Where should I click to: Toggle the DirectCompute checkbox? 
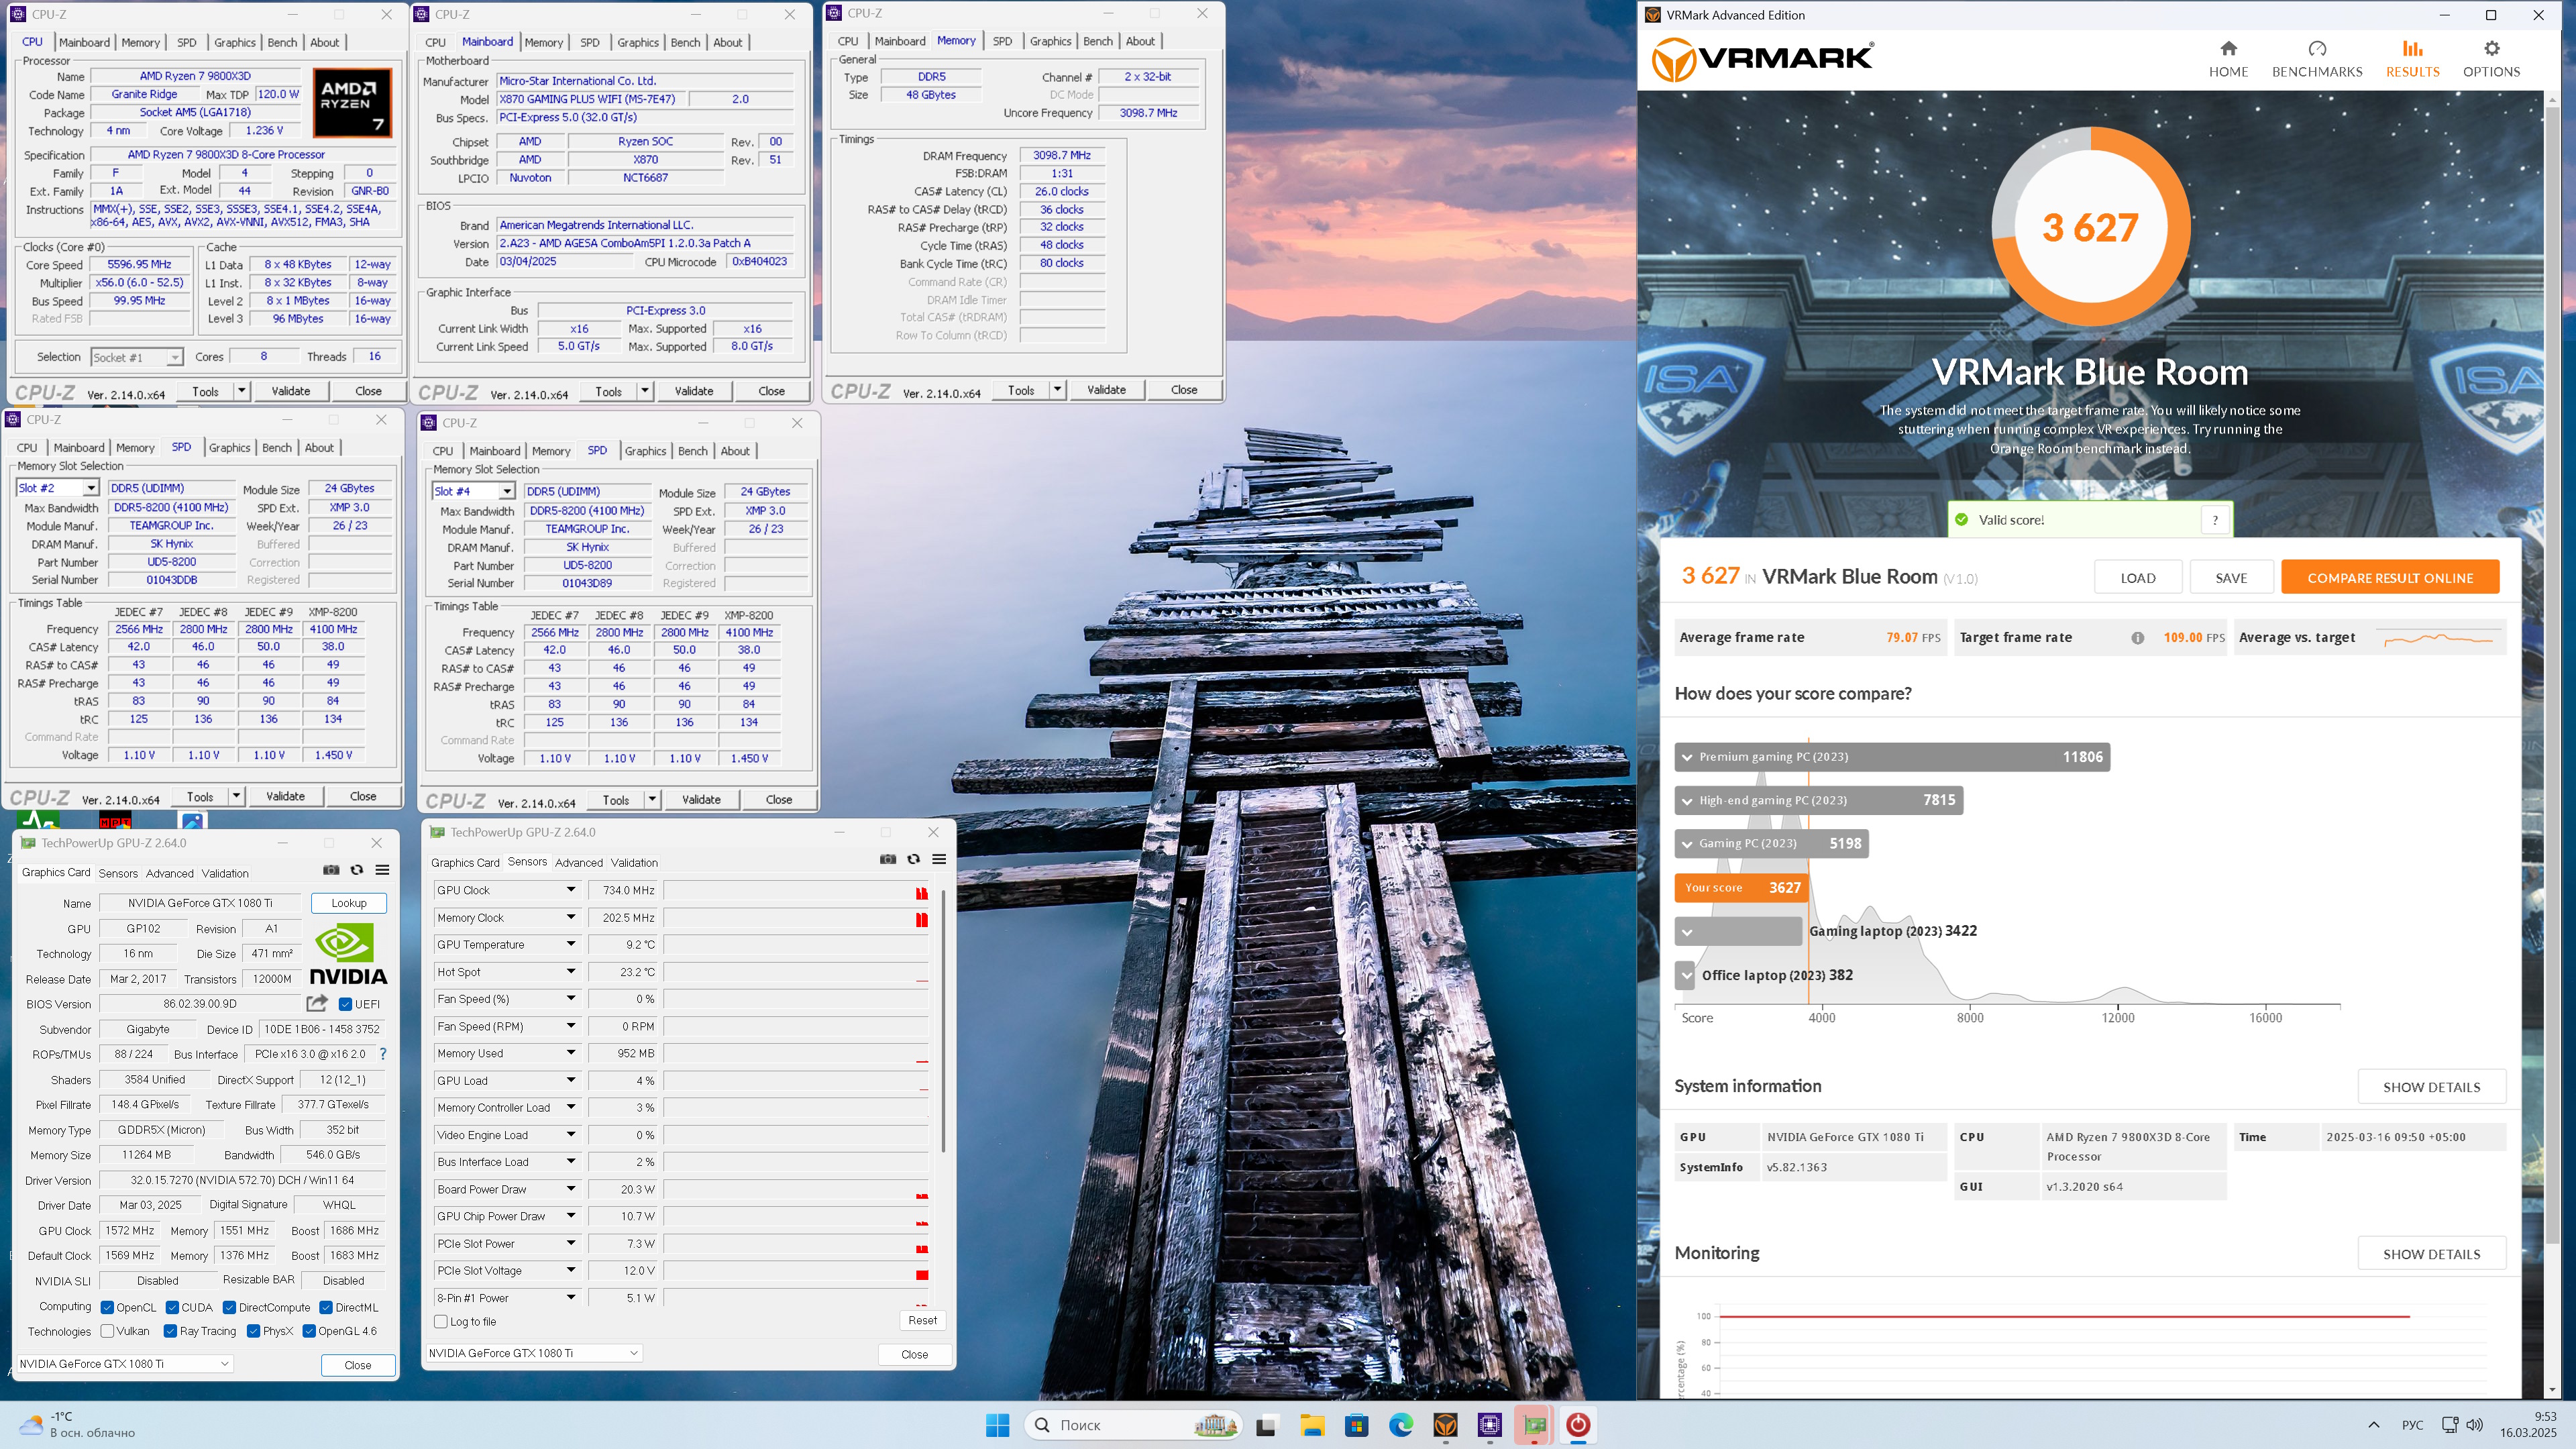click(229, 1307)
